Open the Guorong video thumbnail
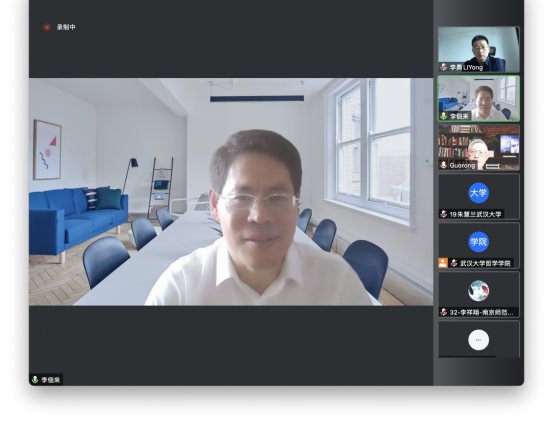 pyautogui.click(x=479, y=147)
